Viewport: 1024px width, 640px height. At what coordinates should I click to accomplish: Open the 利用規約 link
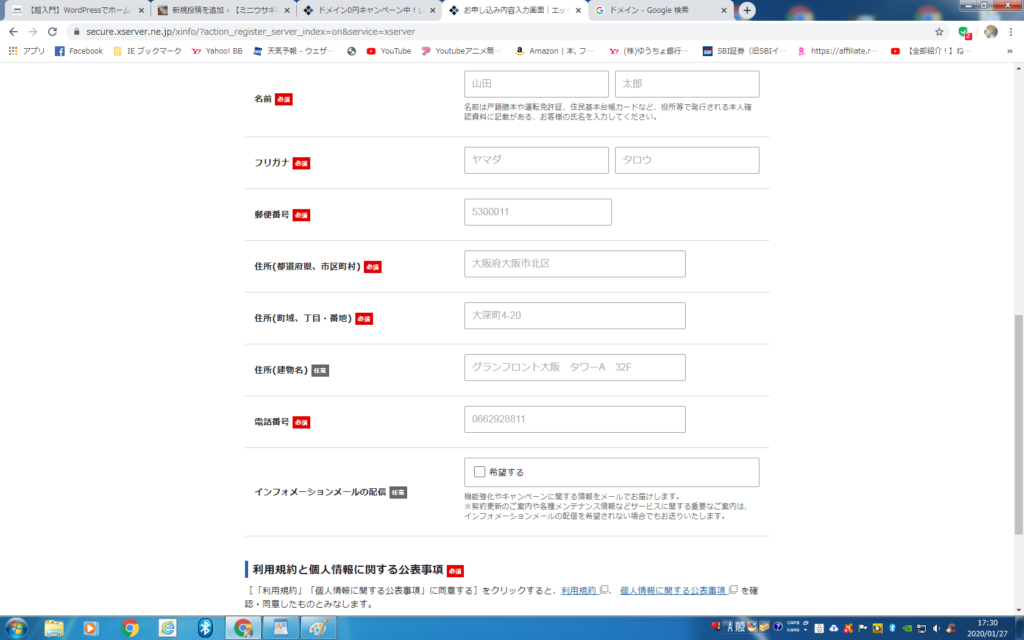pyautogui.click(x=579, y=590)
